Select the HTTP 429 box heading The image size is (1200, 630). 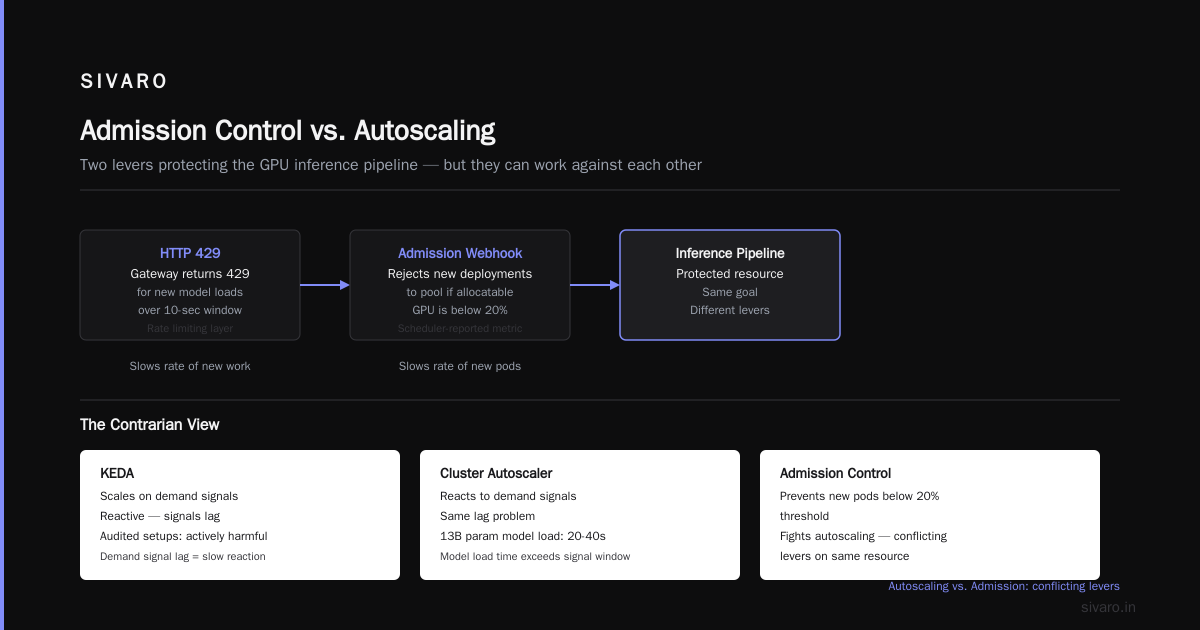pos(190,254)
